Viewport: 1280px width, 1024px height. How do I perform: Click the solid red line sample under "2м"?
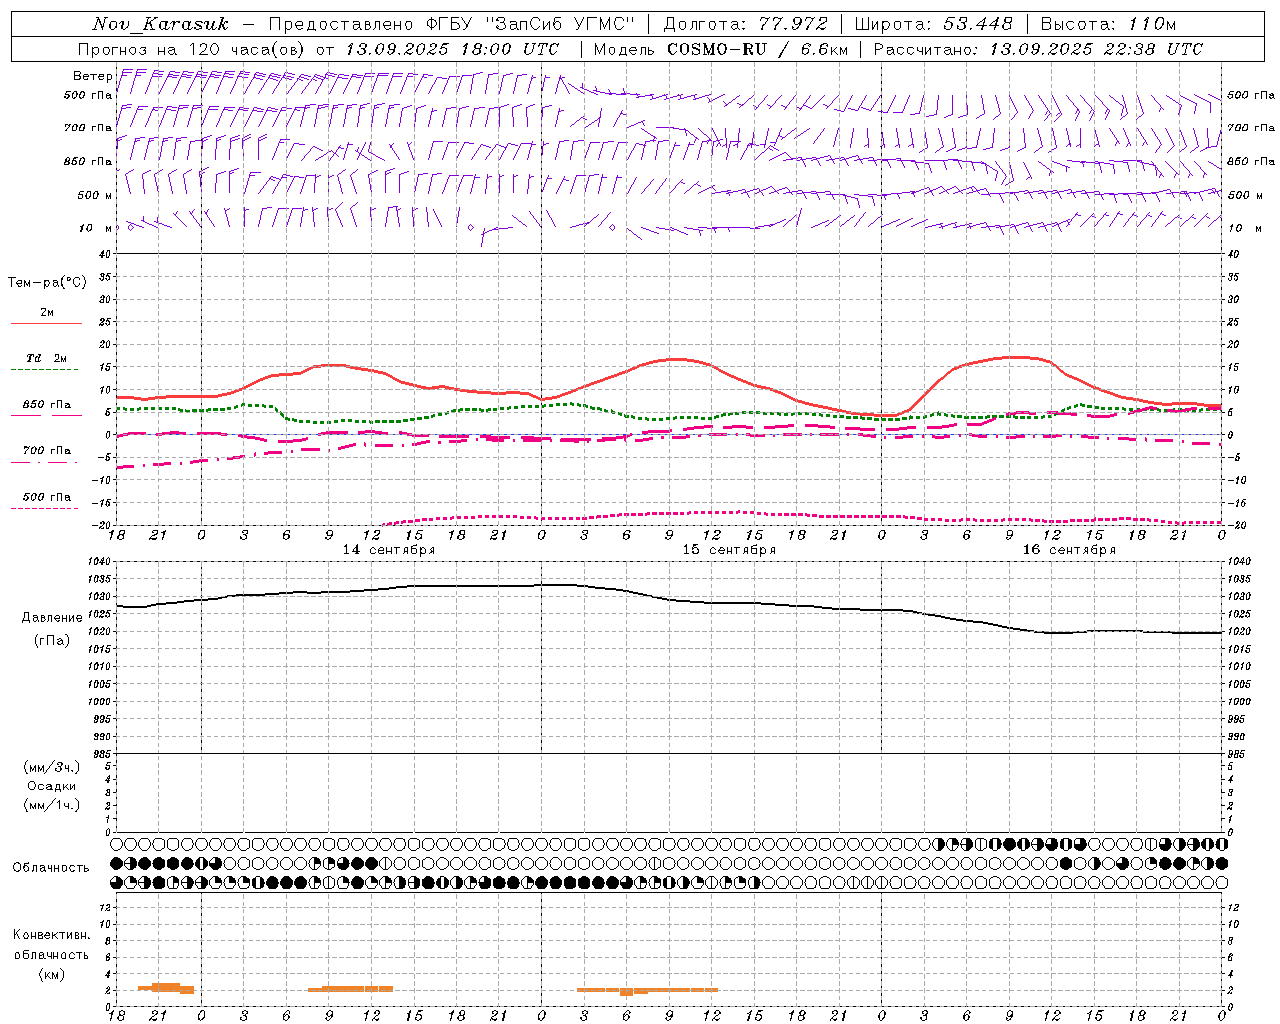pos(46,323)
